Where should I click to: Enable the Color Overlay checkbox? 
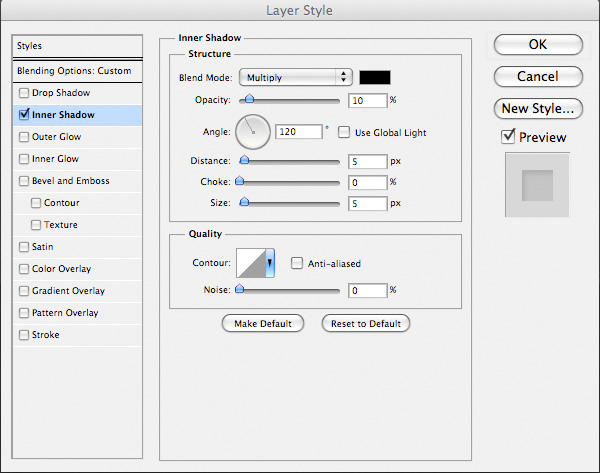24,269
